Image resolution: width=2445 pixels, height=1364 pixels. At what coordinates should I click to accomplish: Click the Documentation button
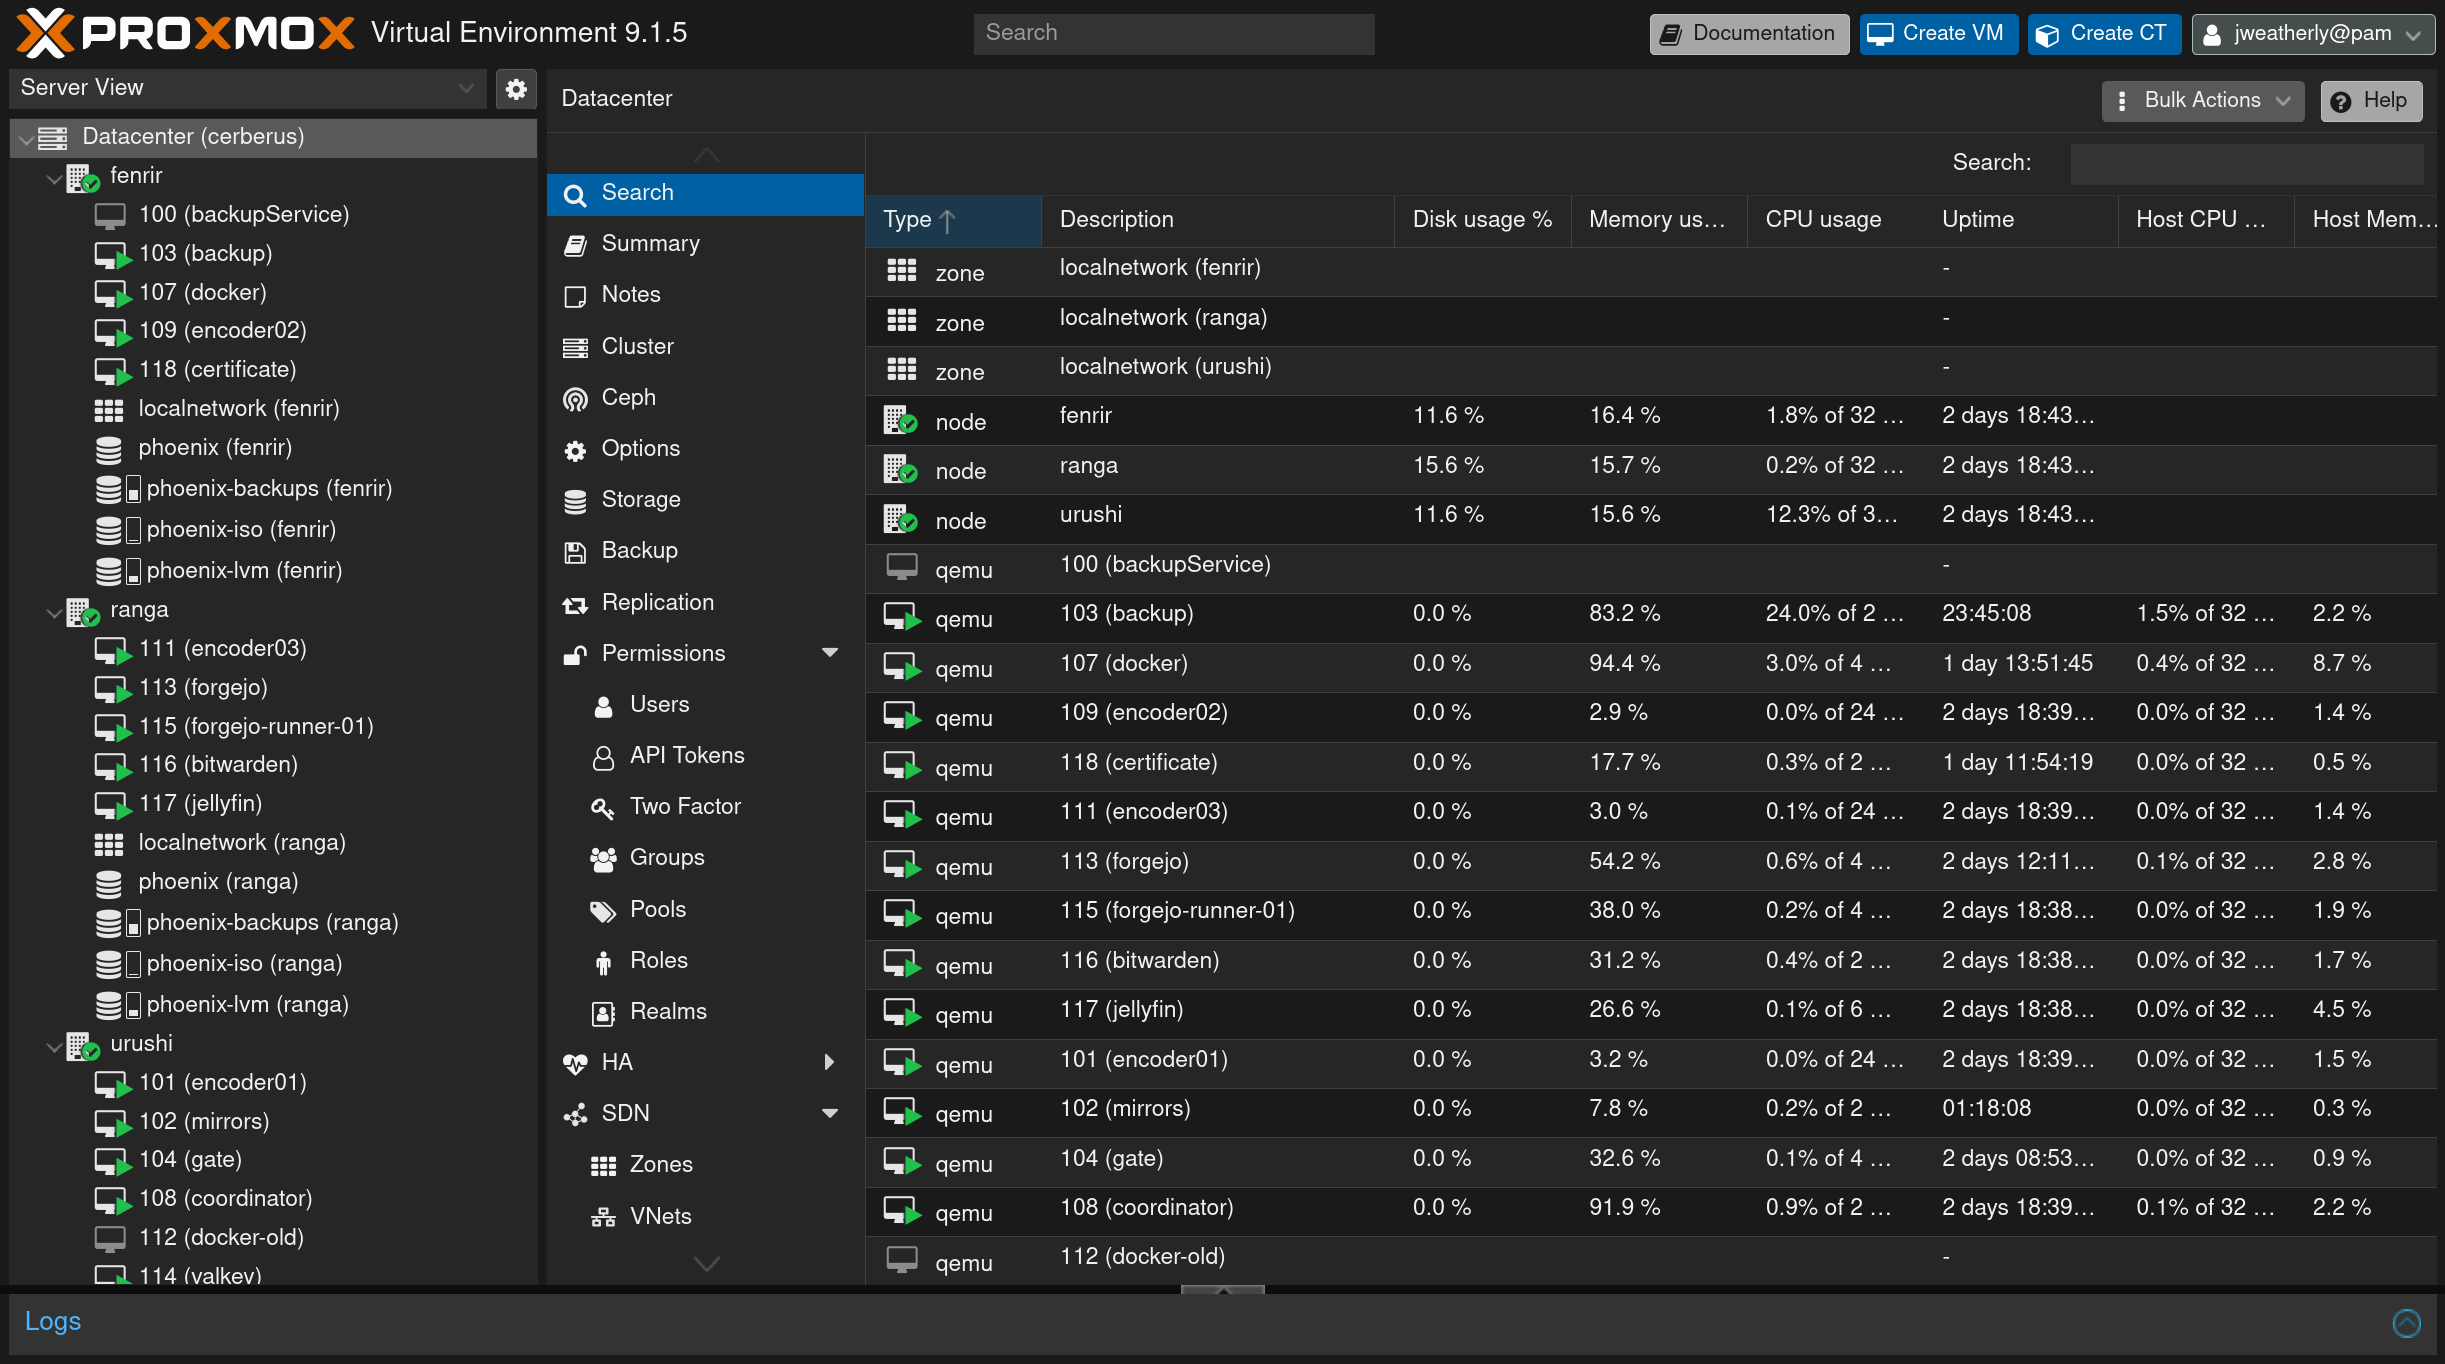pos(1748,34)
